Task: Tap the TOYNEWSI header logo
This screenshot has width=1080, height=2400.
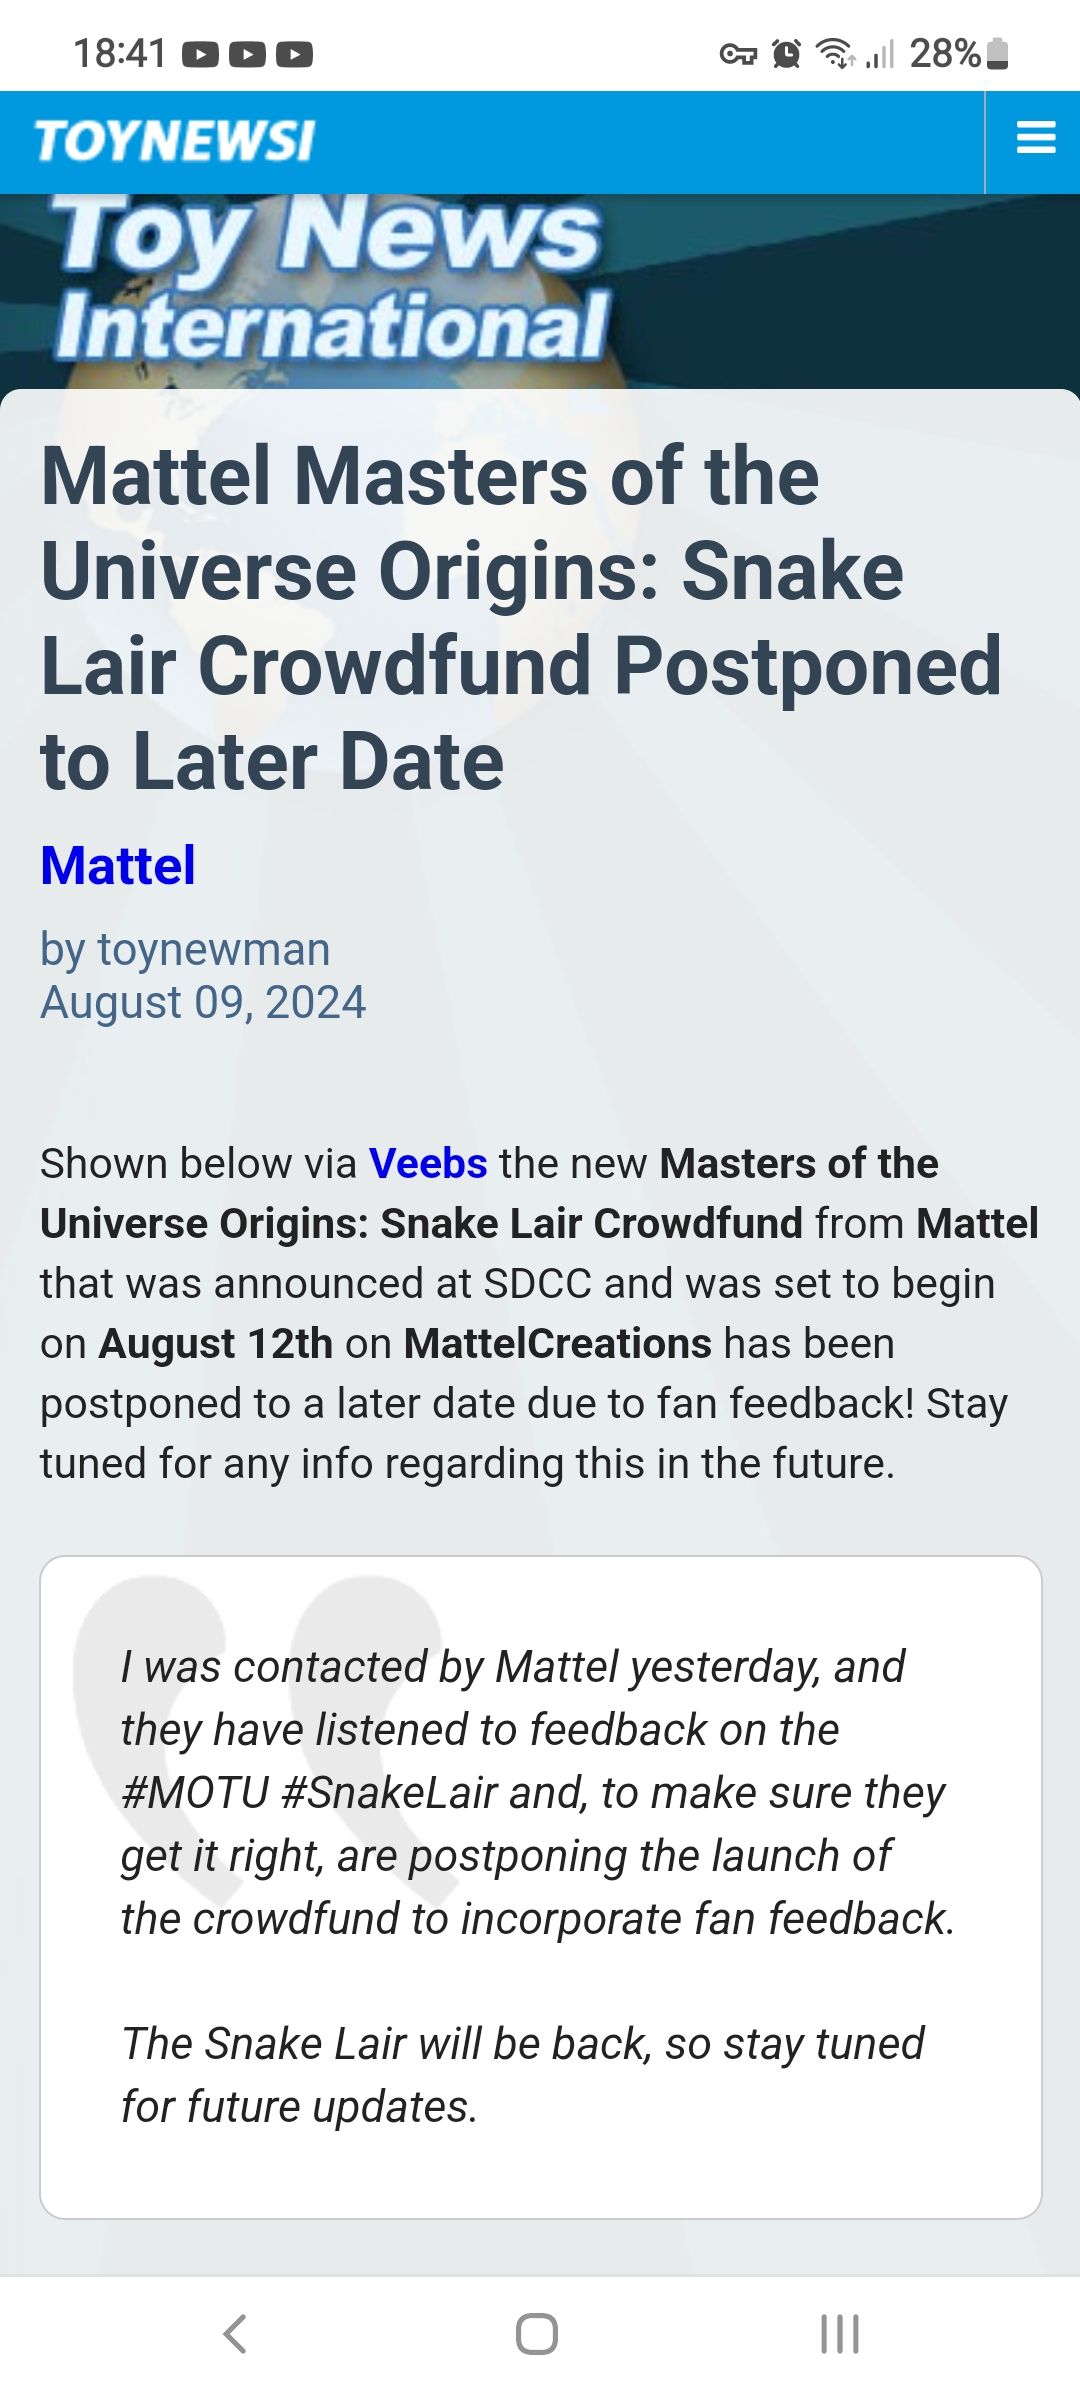Action: tap(175, 140)
